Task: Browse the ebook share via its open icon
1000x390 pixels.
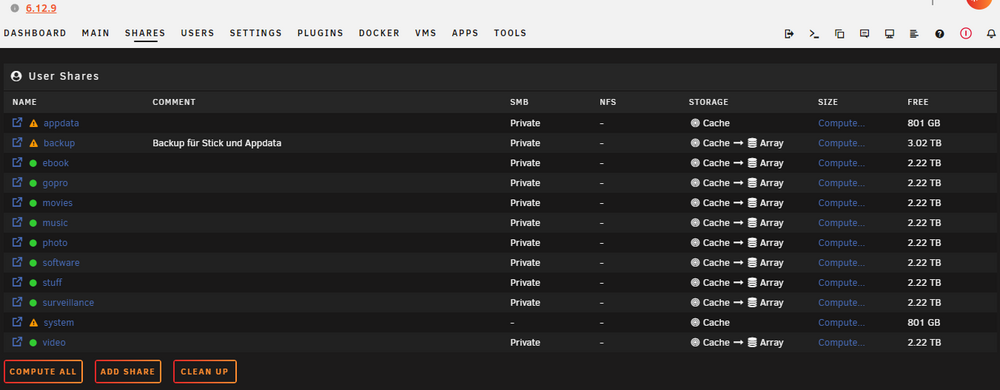Action: [18, 162]
